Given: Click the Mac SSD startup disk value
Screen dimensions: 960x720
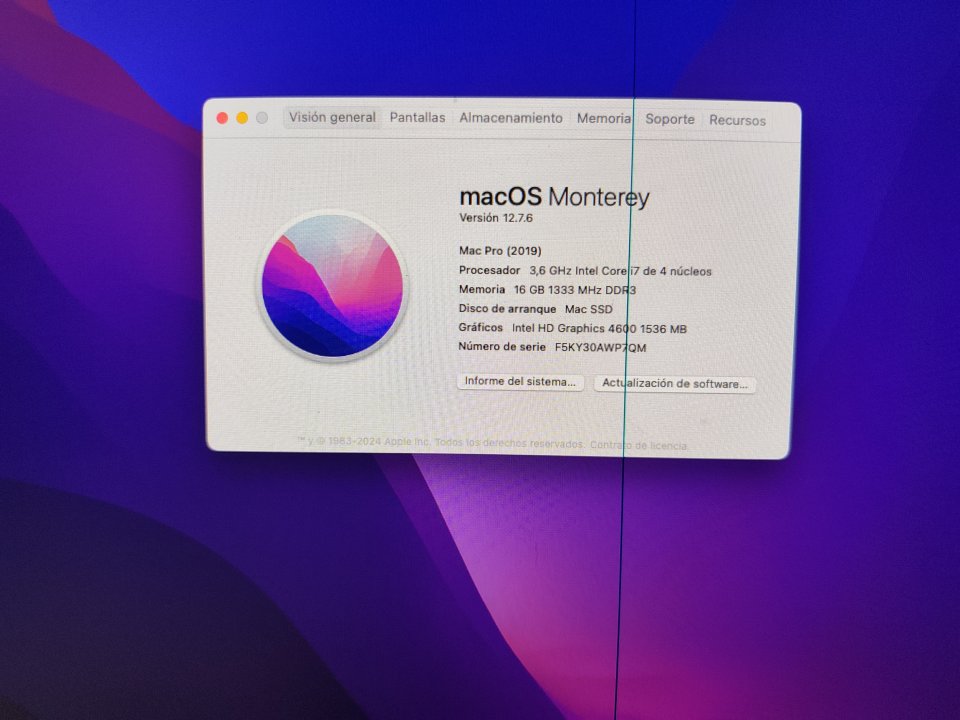Looking at the screenshot, I should pyautogui.click(x=588, y=309).
